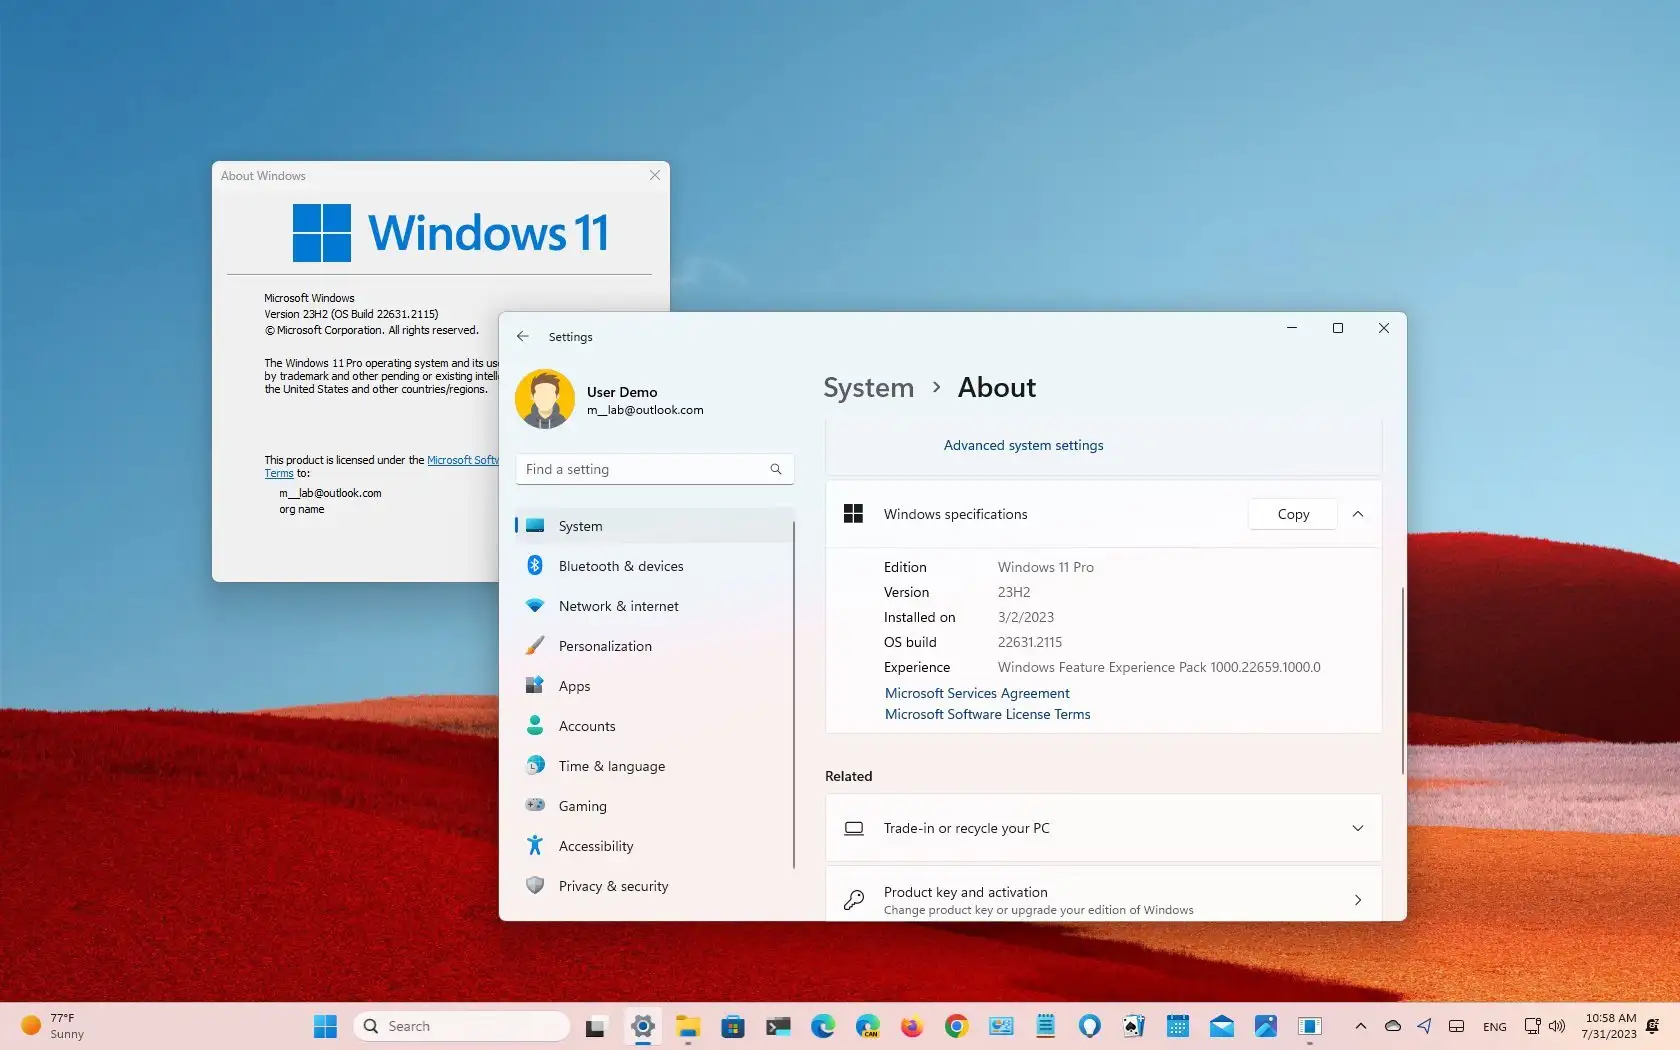Open Microsoft Software License Terms link
The width and height of the screenshot is (1680, 1050).
(x=987, y=714)
